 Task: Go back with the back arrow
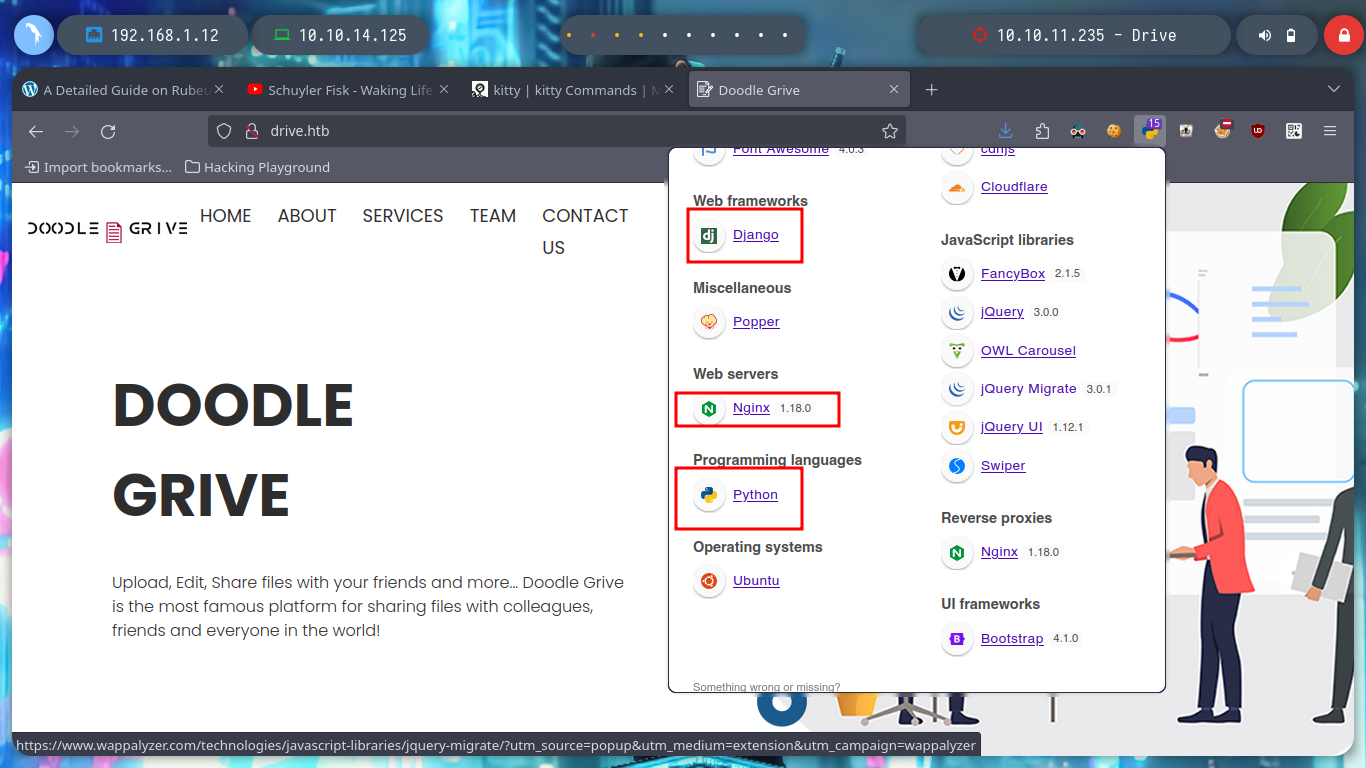pos(36,131)
